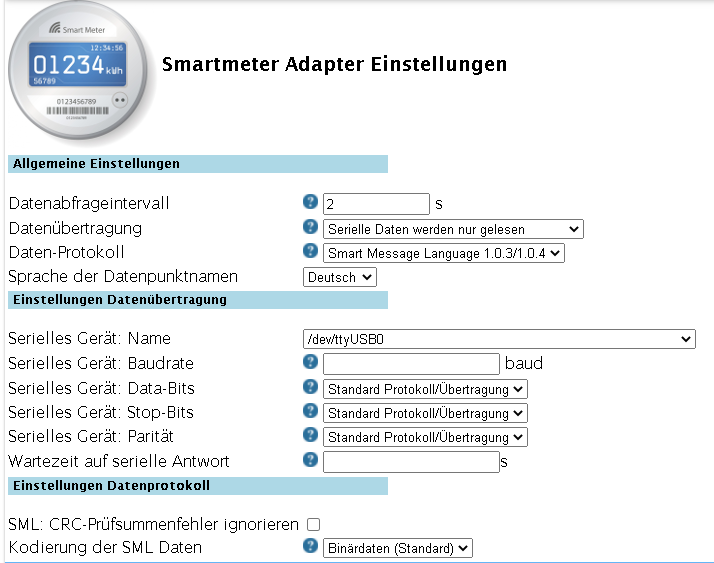Click Wartezeit auf serielle Antwort label

[118, 461]
